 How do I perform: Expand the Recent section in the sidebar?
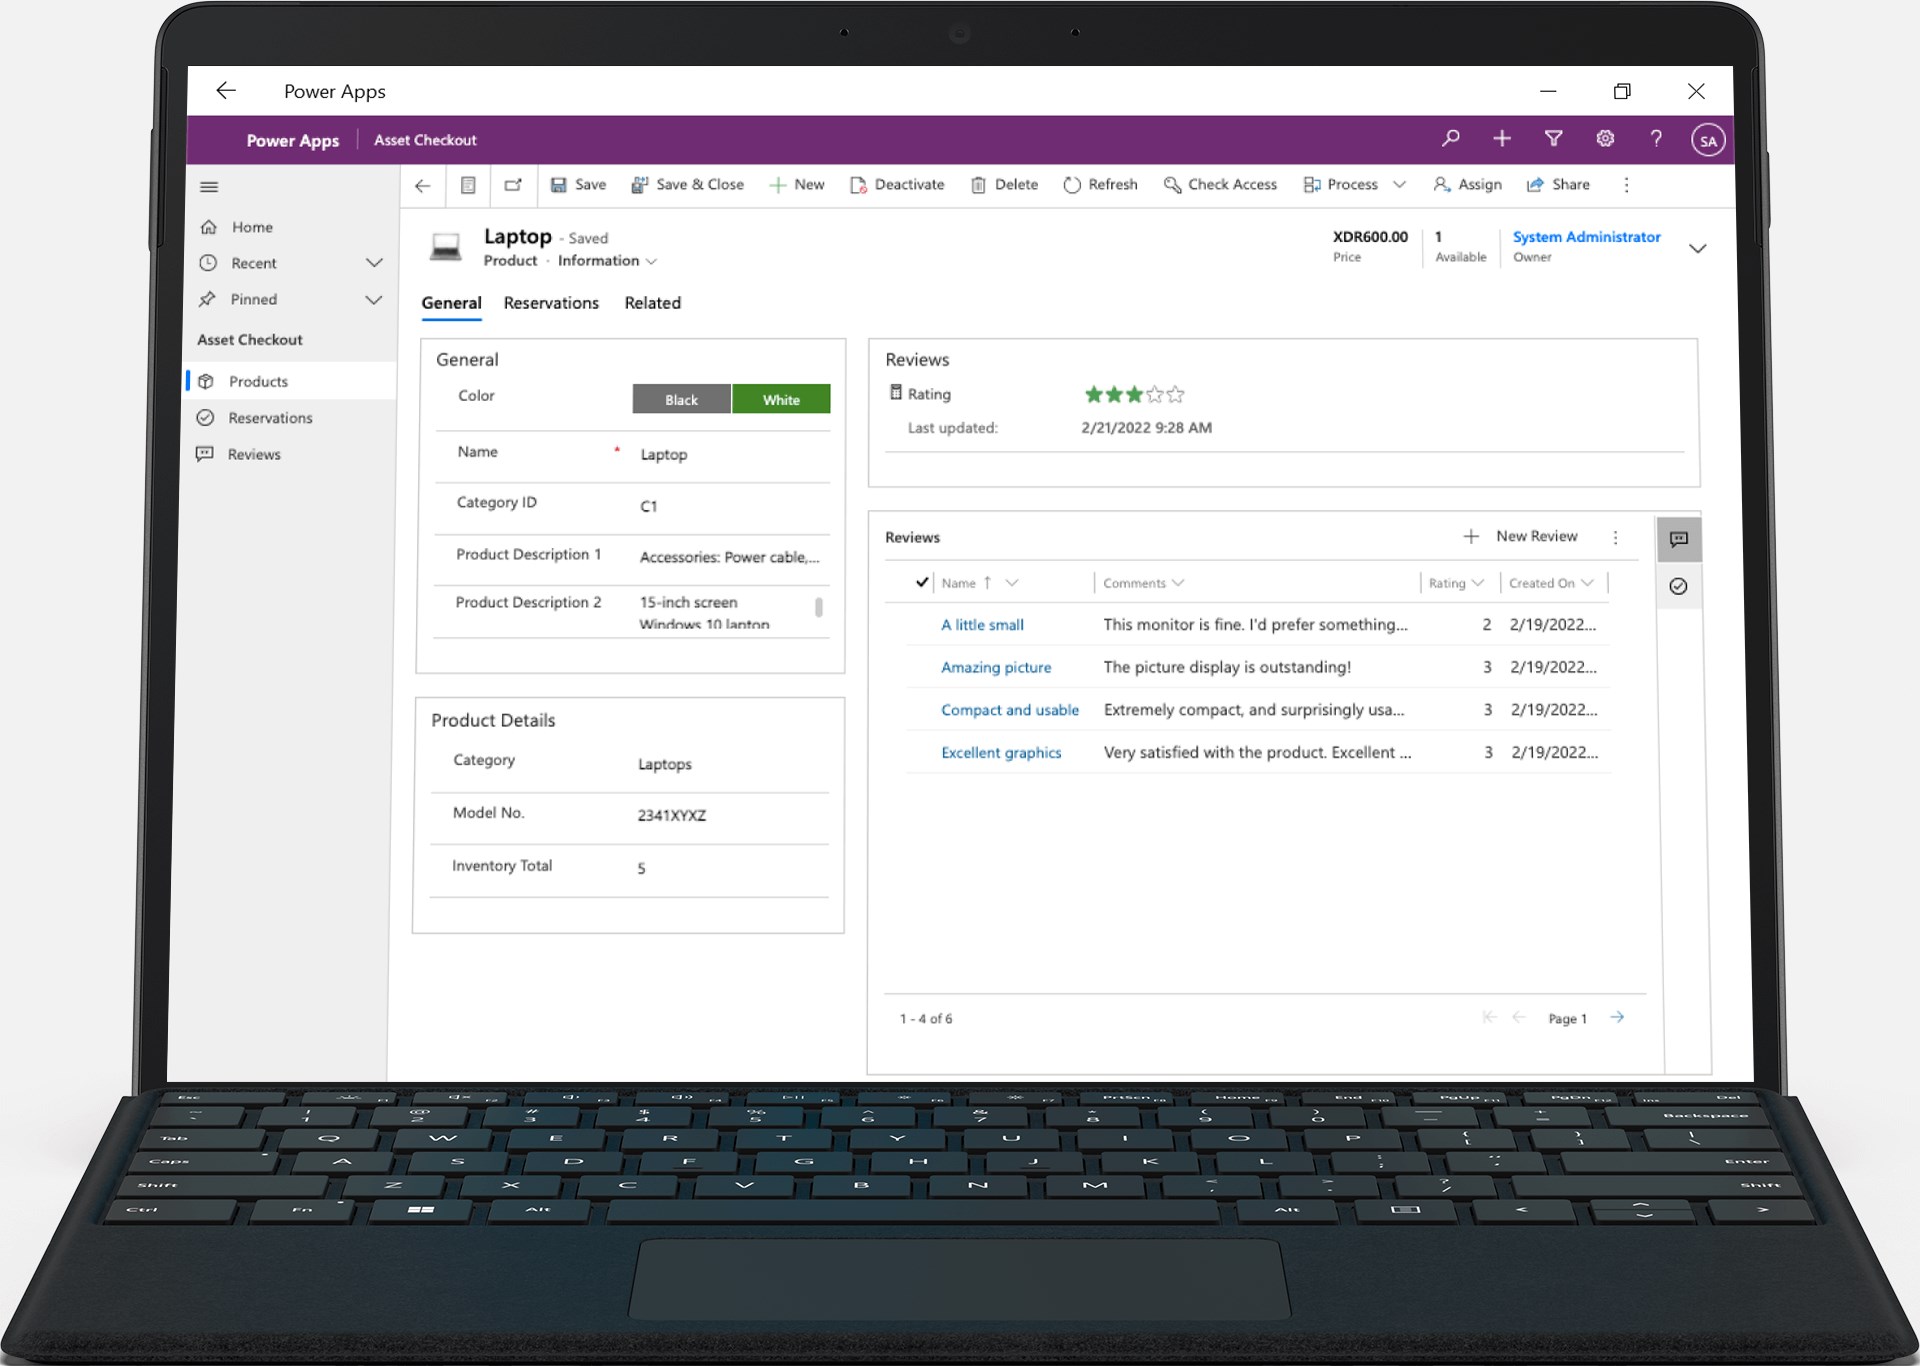tap(375, 262)
